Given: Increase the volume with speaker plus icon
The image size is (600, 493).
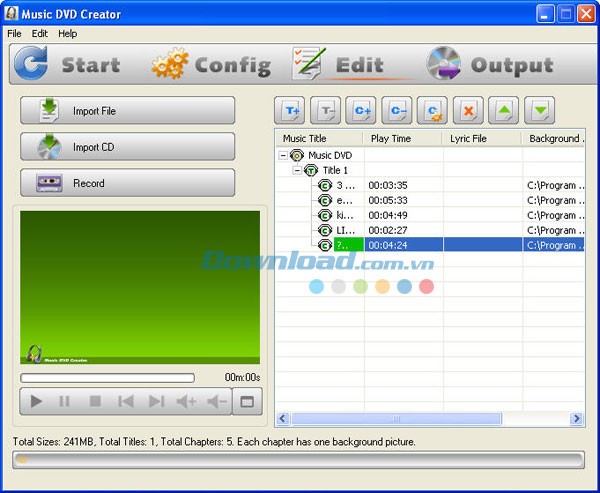Looking at the screenshot, I should (x=186, y=402).
